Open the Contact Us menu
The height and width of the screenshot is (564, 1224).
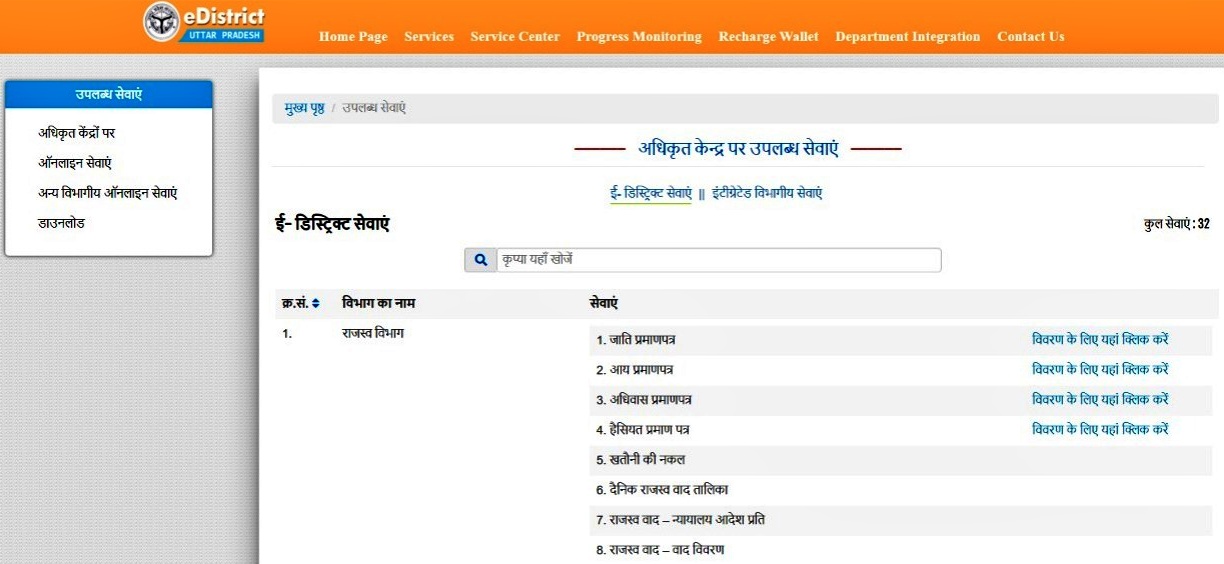[x=1030, y=36]
